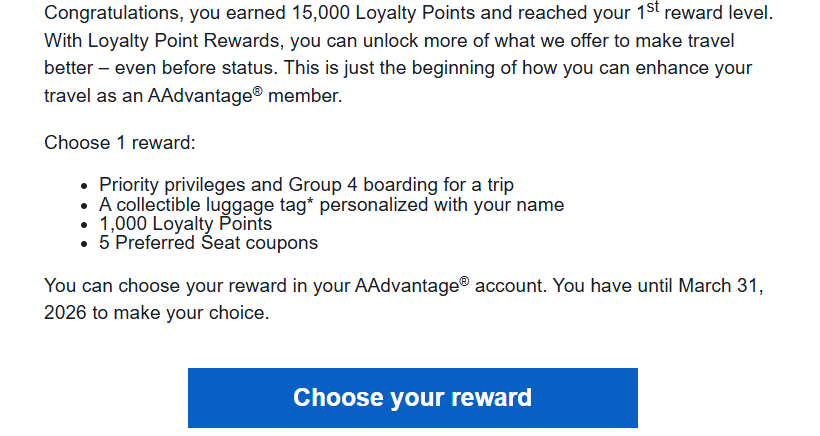Click the bullet before A collectible luggage tag
Screen dimensions: 820x436
(84, 205)
